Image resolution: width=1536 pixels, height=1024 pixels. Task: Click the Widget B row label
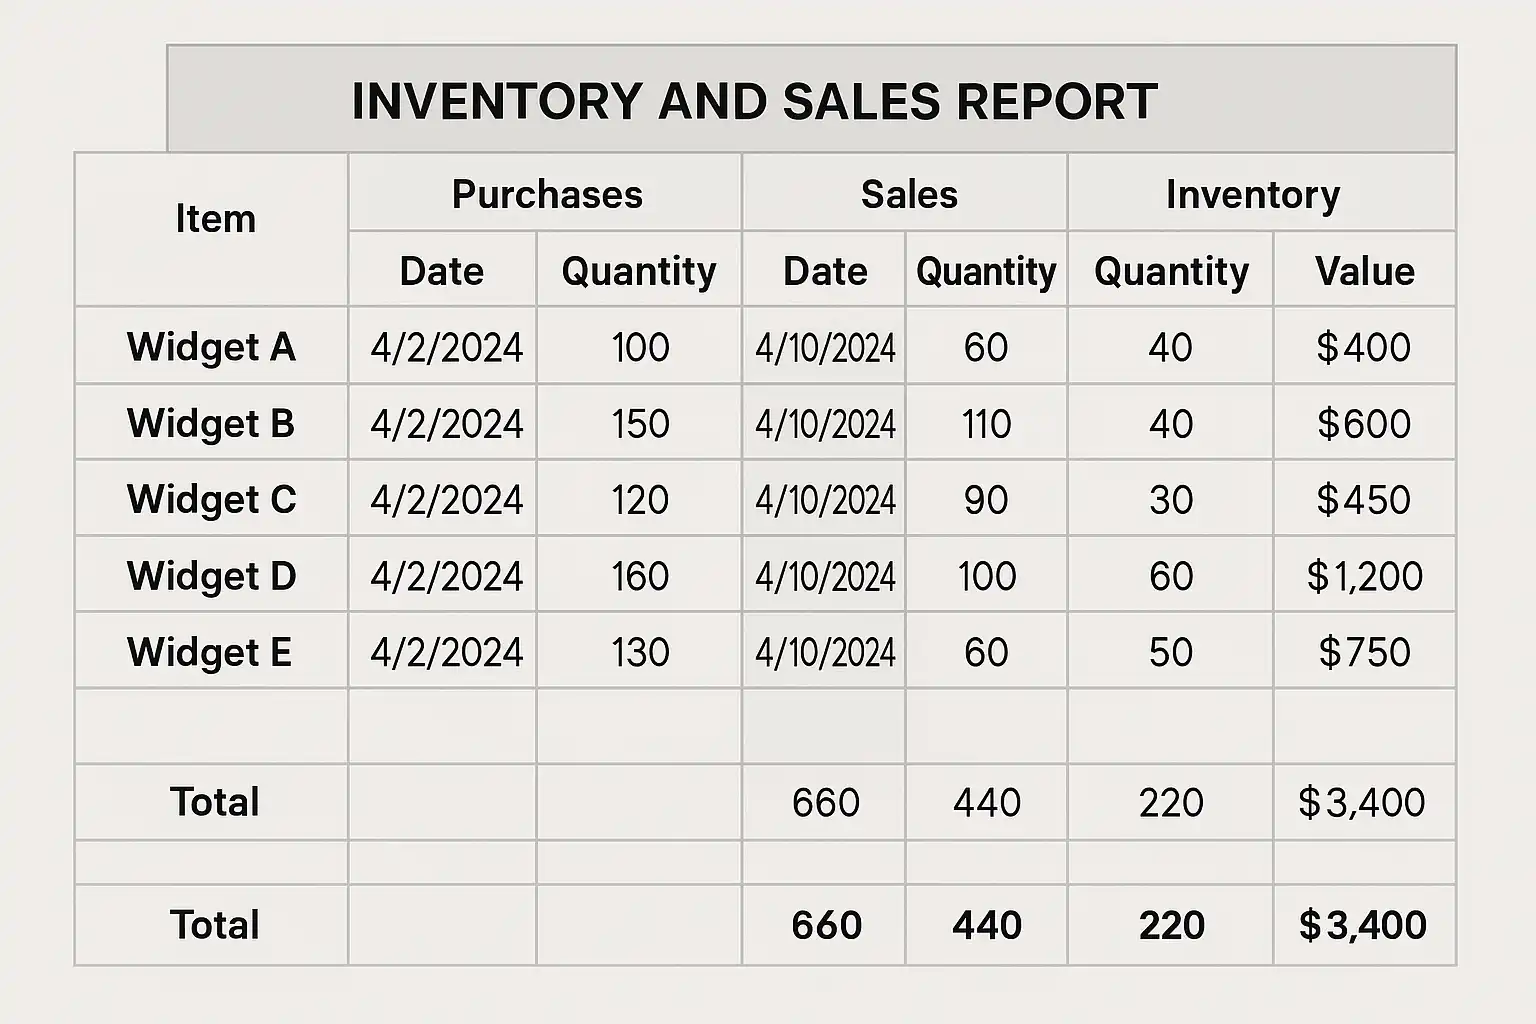(211, 423)
